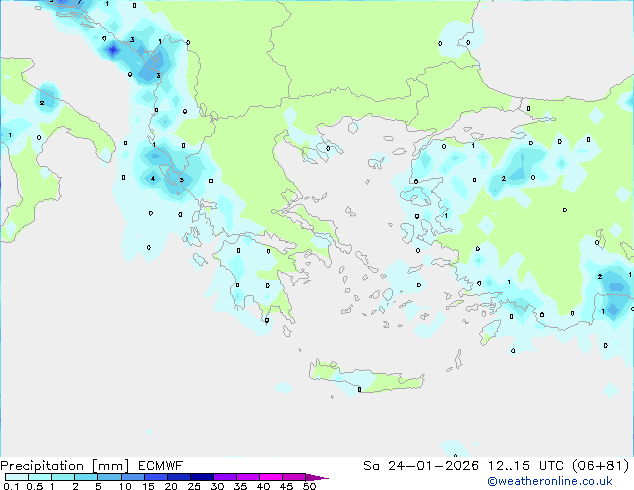Select the 40–45 mm magenta legend swatch
The width and height of the screenshot is (634, 490).
pyautogui.click(x=271, y=477)
